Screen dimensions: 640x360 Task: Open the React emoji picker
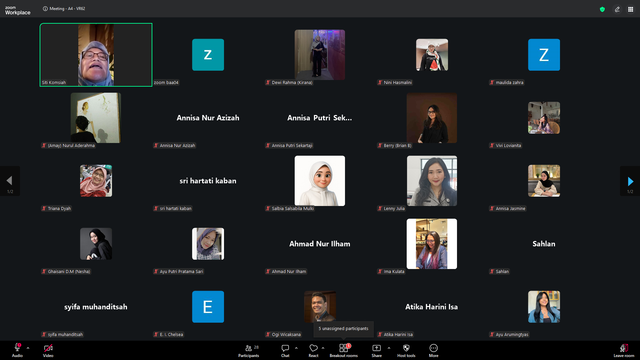(x=313, y=350)
